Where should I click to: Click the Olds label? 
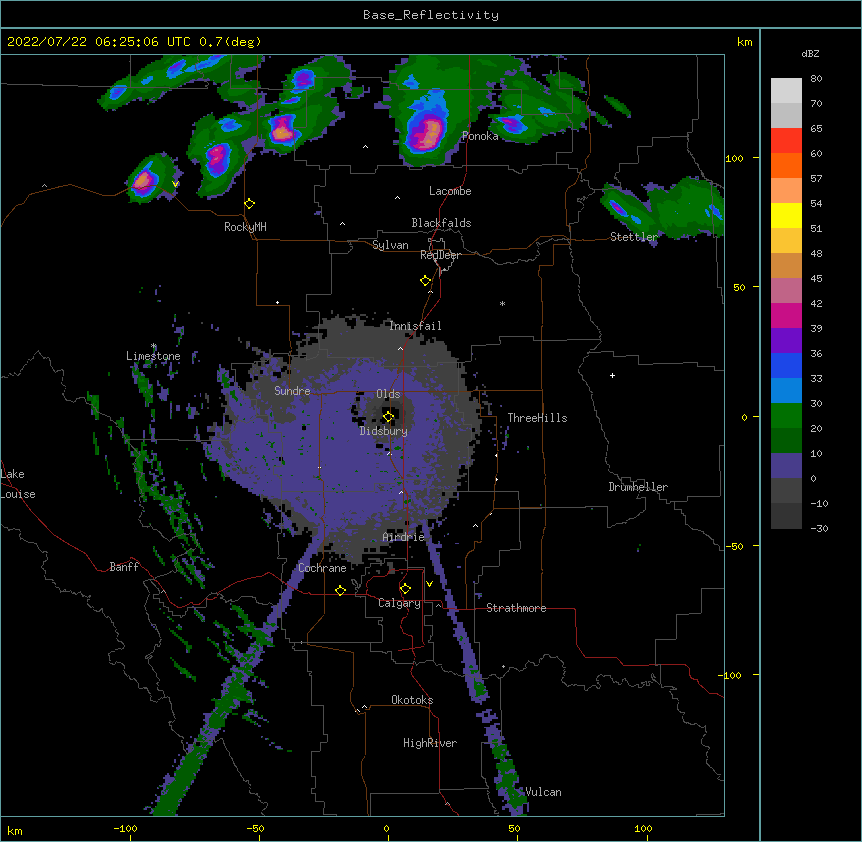(x=388, y=394)
